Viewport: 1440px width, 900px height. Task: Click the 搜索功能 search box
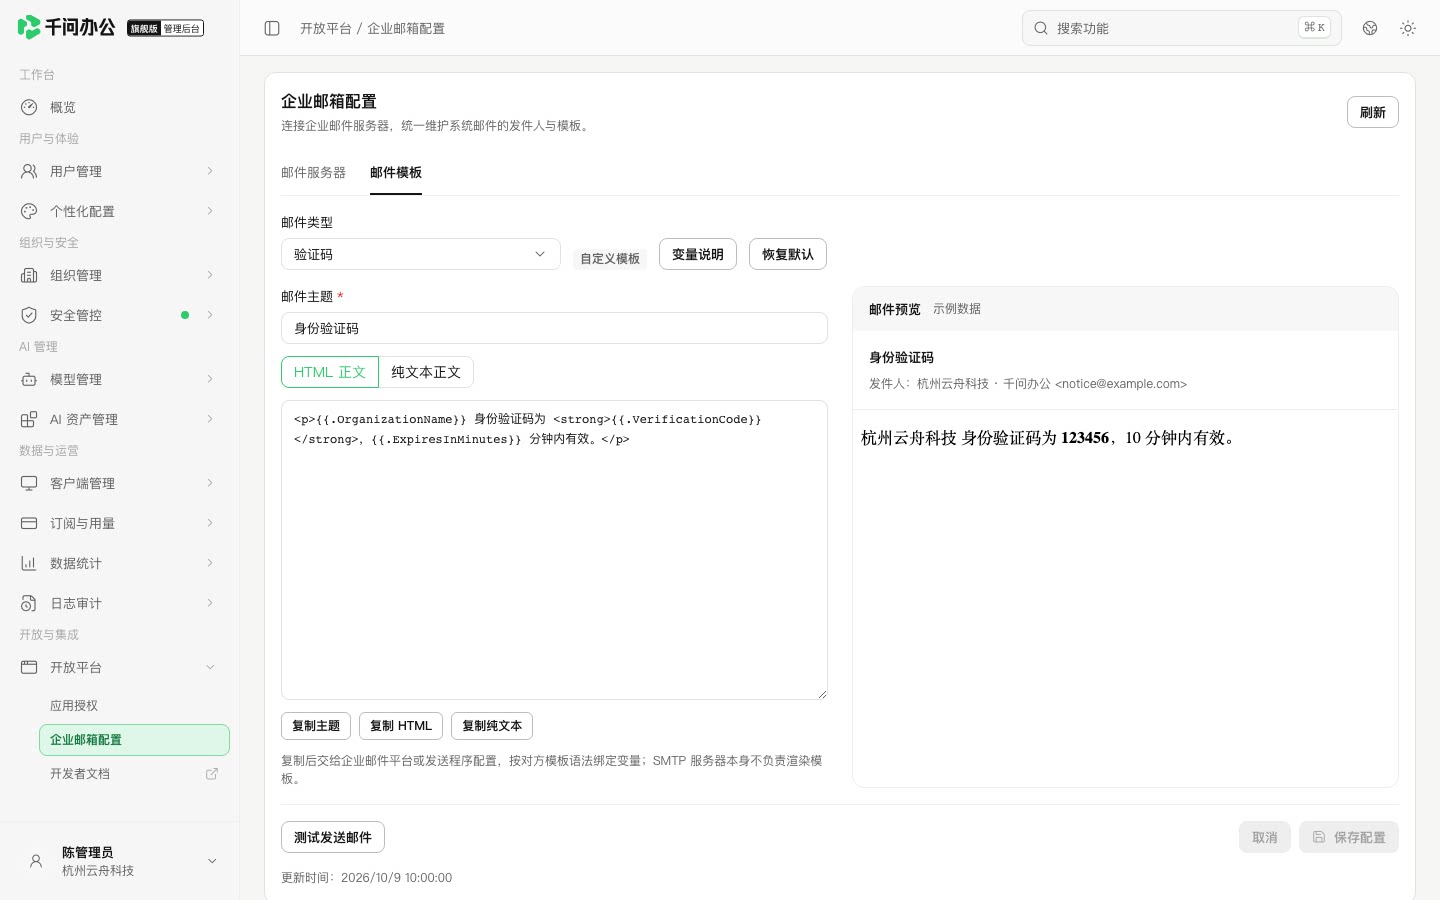[1181, 28]
